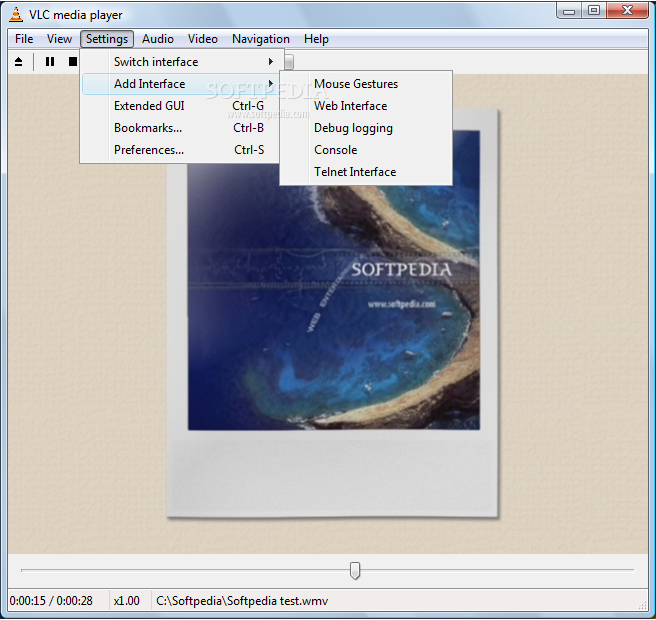Screen dimensions: 656x620
Task: Click the playback speed x1.00 in the status bar
Action: 126,601
